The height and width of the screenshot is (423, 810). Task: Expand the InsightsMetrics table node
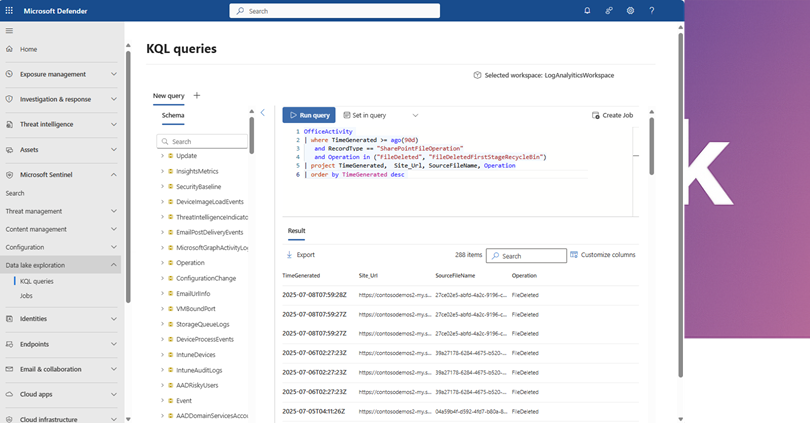162,171
